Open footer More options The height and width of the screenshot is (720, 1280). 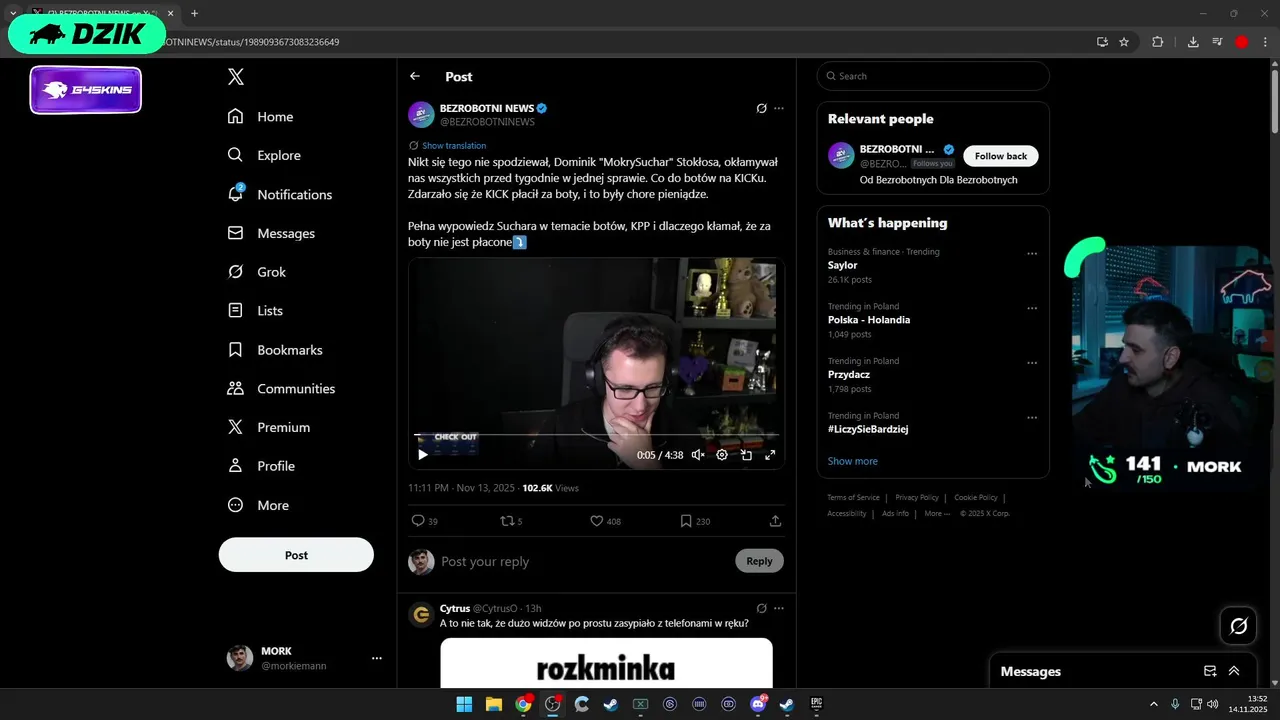pyautogui.click(x=937, y=513)
